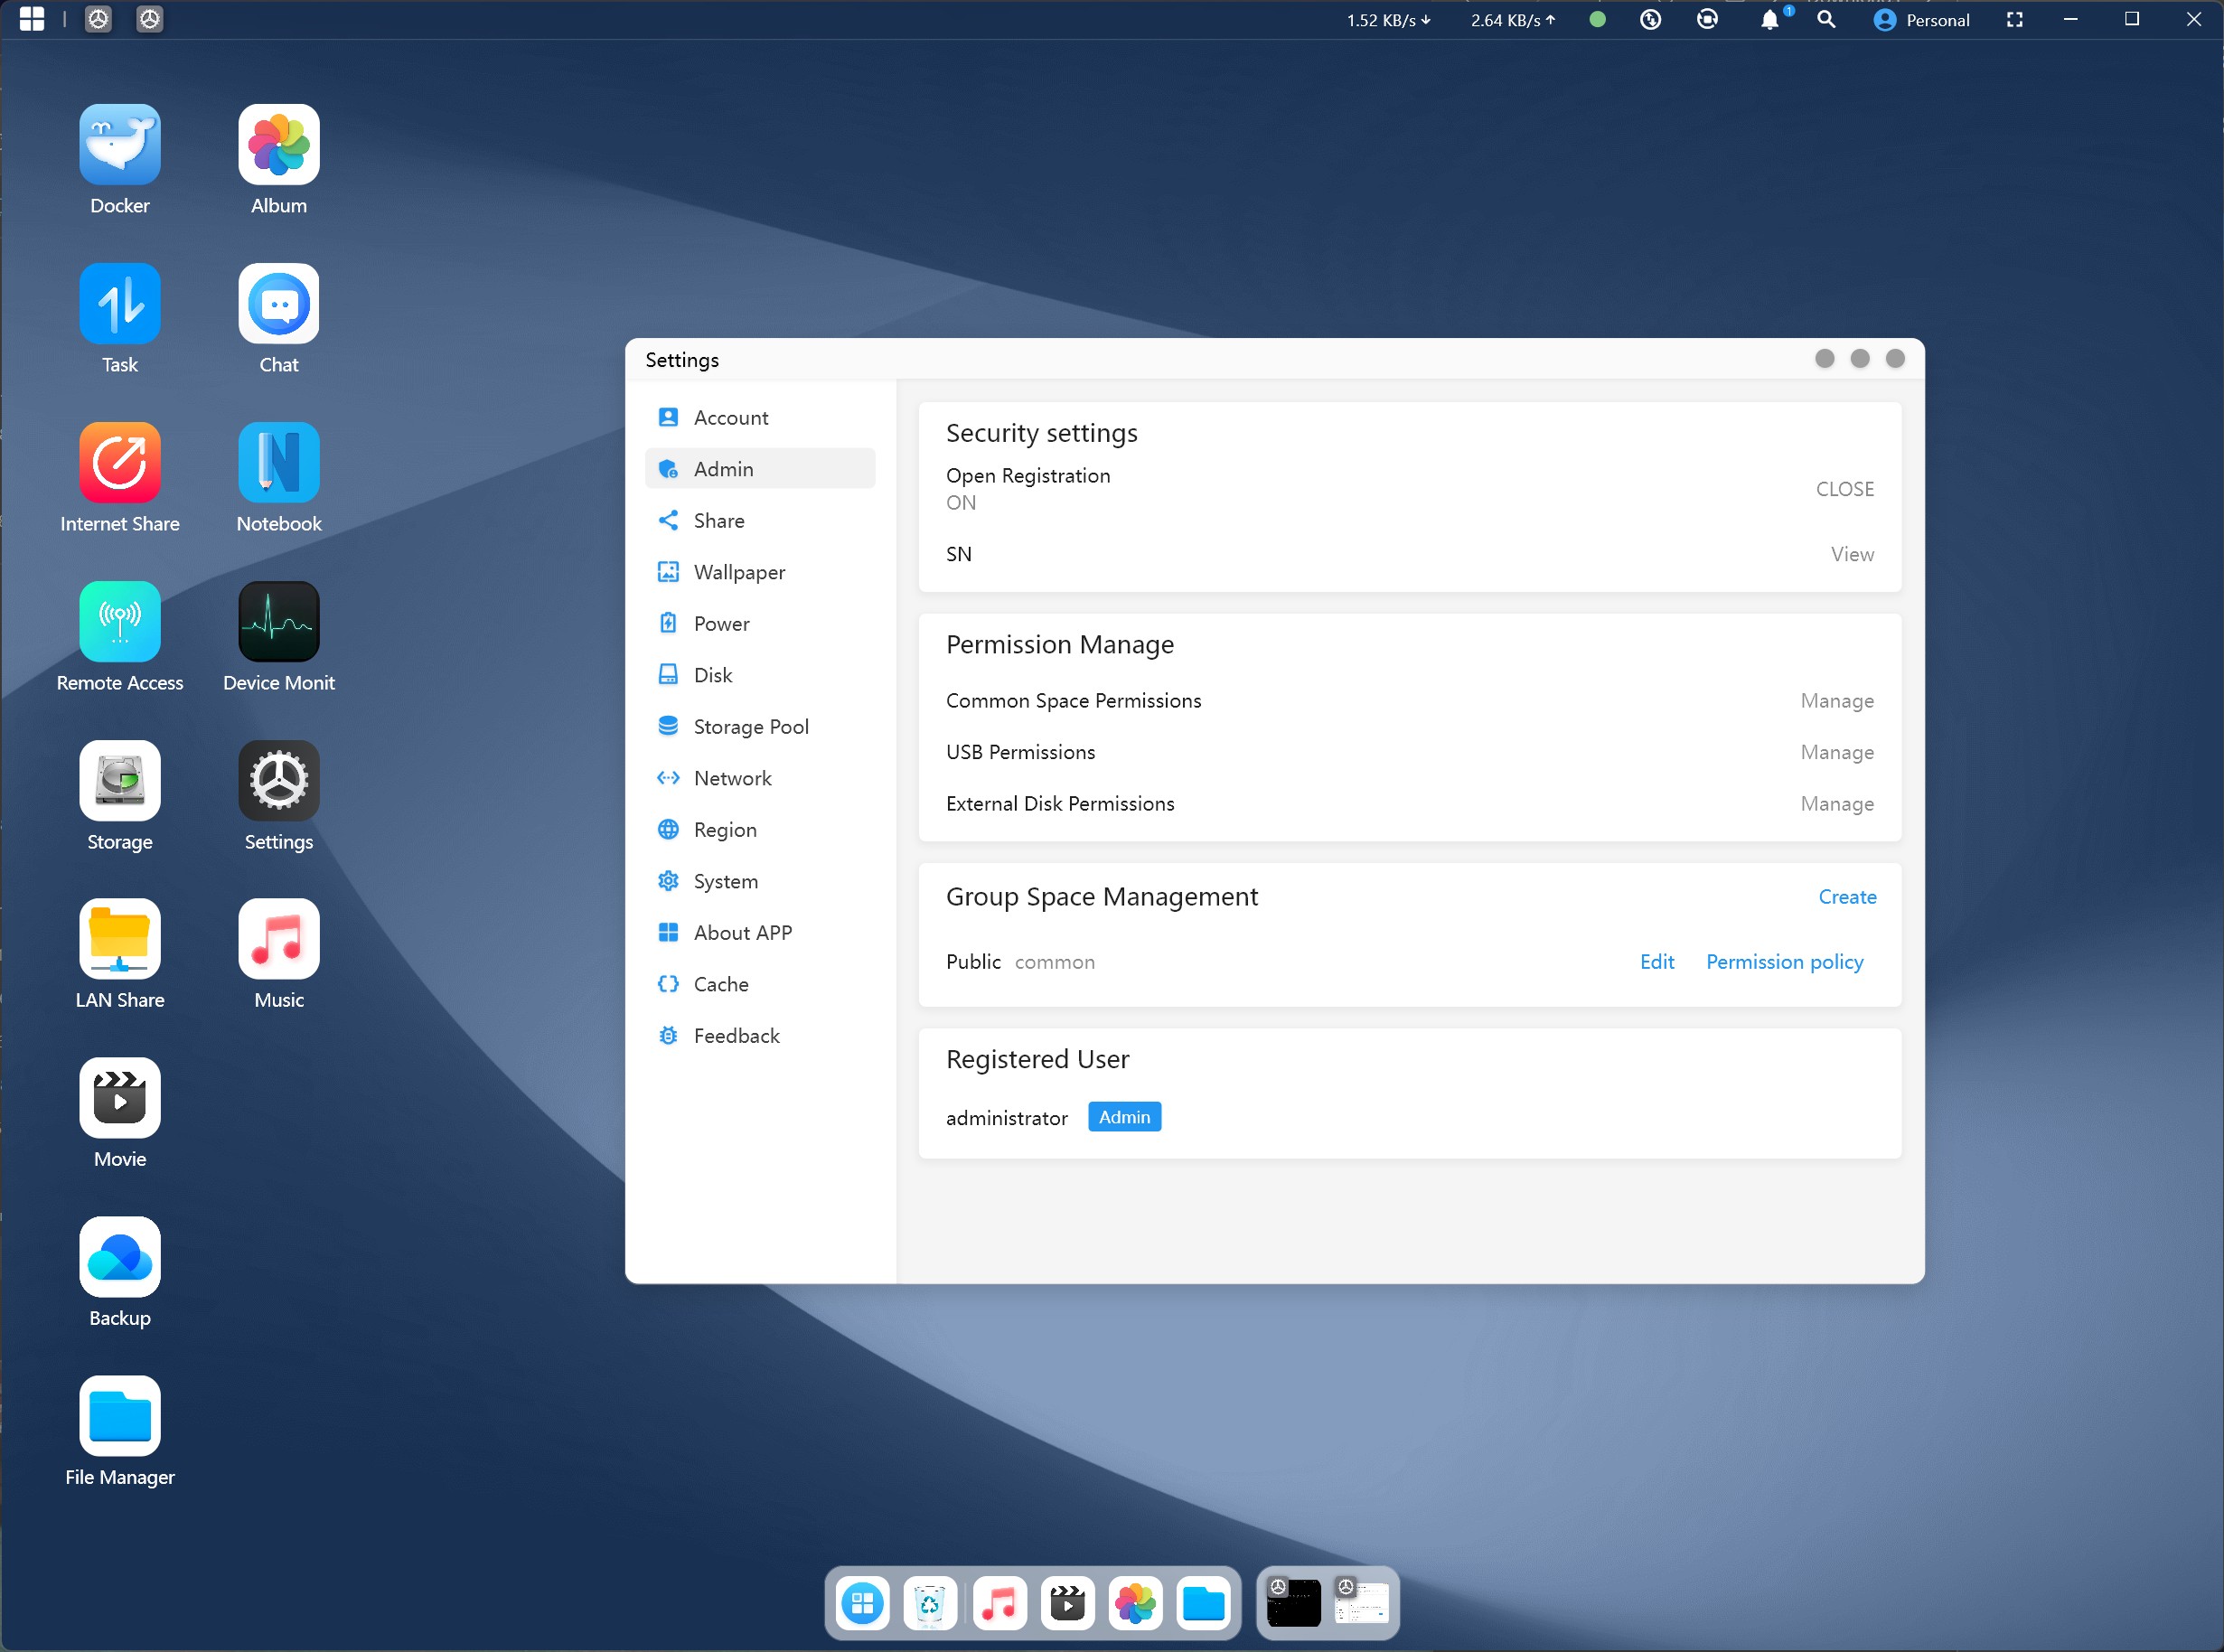Open the Docker desktop app
The height and width of the screenshot is (1652, 2224).
click(x=120, y=145)
